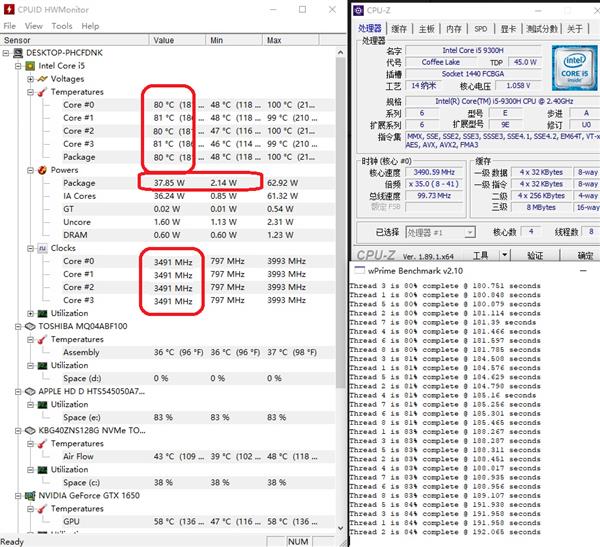This screenshot has height=547, width=600.
Task: Click the utilization icon under TOSHIBA MQ04ABF100
Action: click(42, 366)
